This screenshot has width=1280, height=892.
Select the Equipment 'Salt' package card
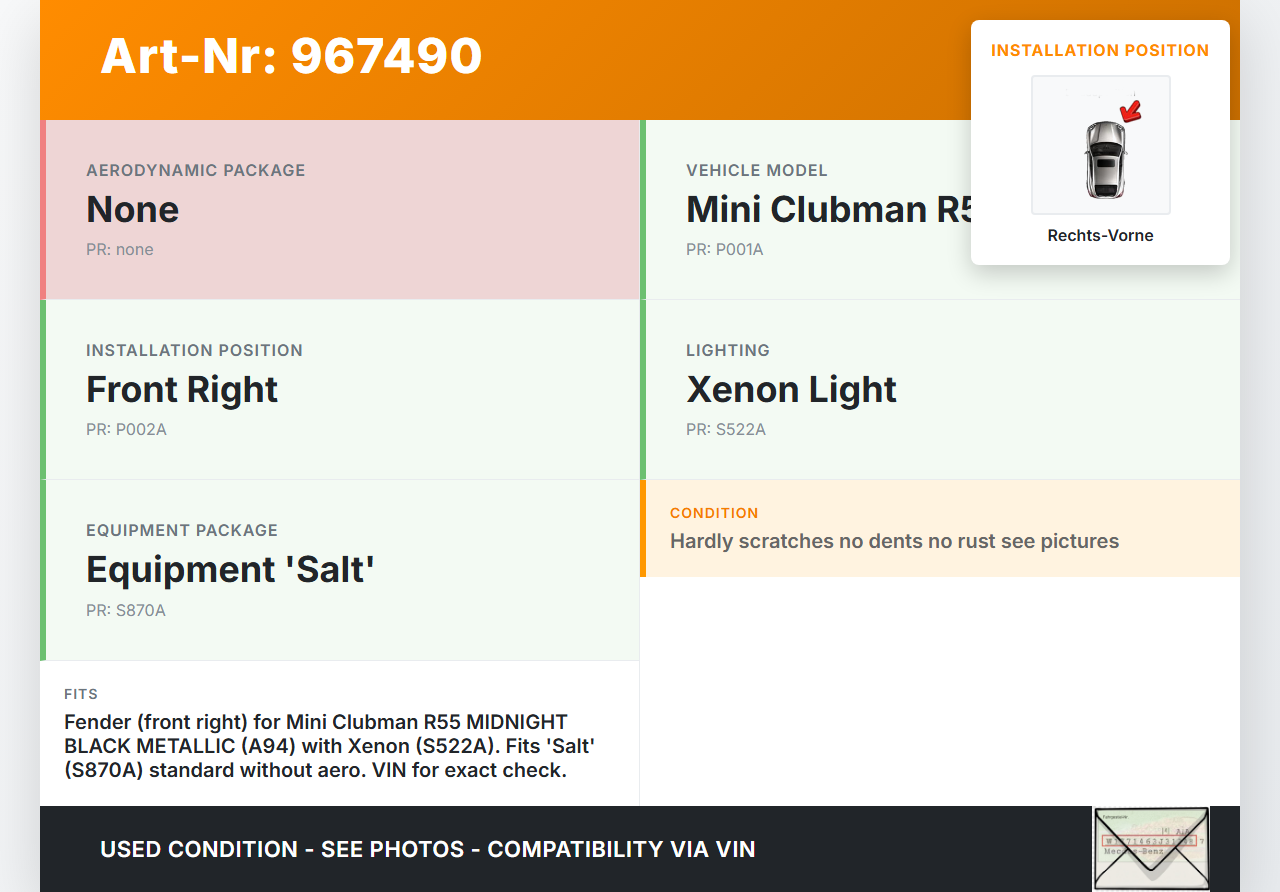(x=341, y=570)
